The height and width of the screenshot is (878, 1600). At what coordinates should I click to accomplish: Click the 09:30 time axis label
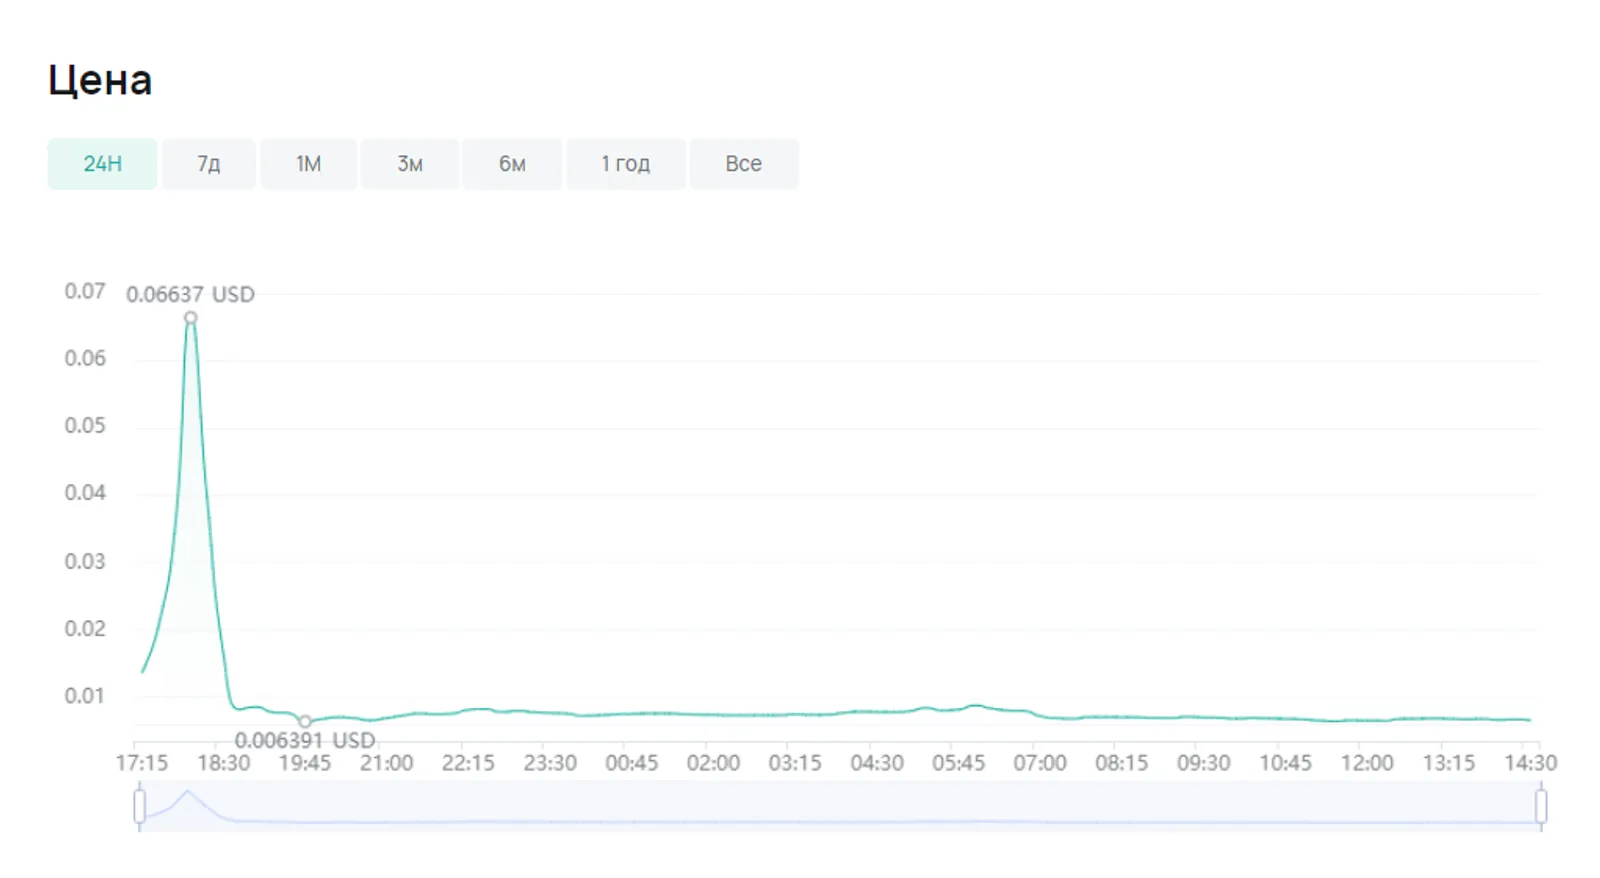pyautogui.click(x=1203, y=763)
